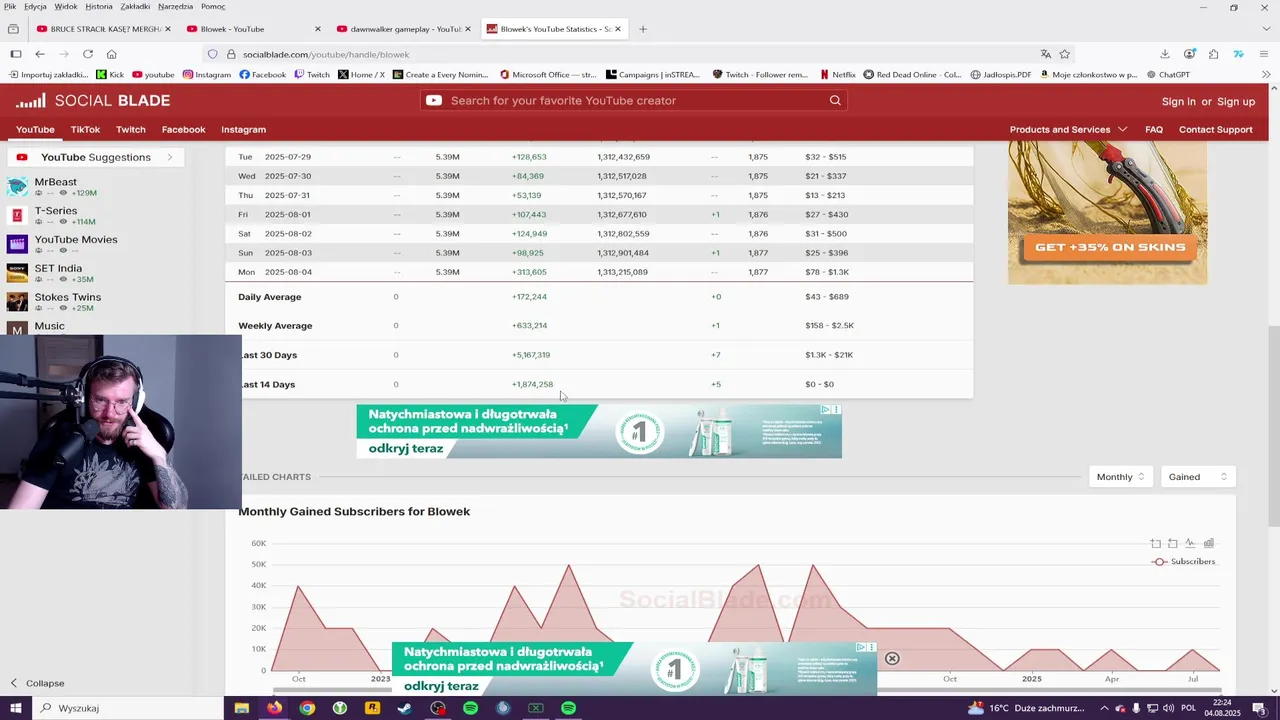This screenshot has height=720, width=1280.
Task: Bookmark this page with the star icon
Action: 1065,54
